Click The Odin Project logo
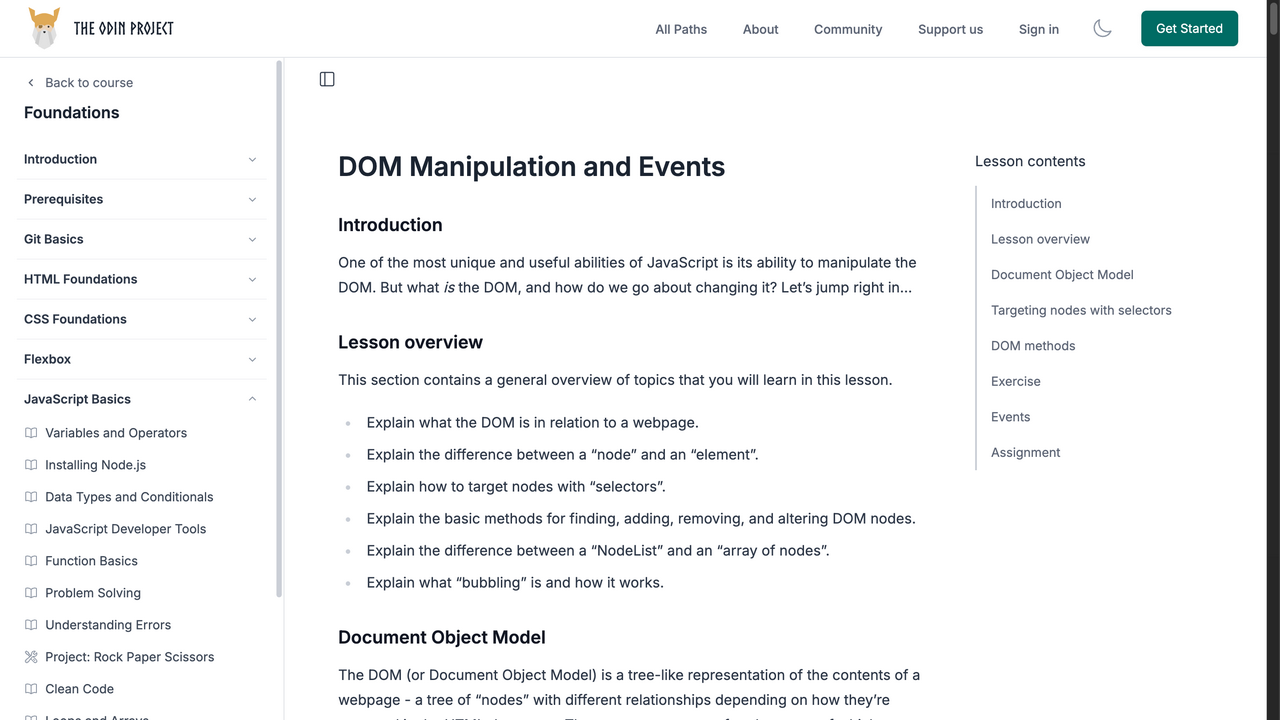The image size is (1280, 720). point(101,28)
